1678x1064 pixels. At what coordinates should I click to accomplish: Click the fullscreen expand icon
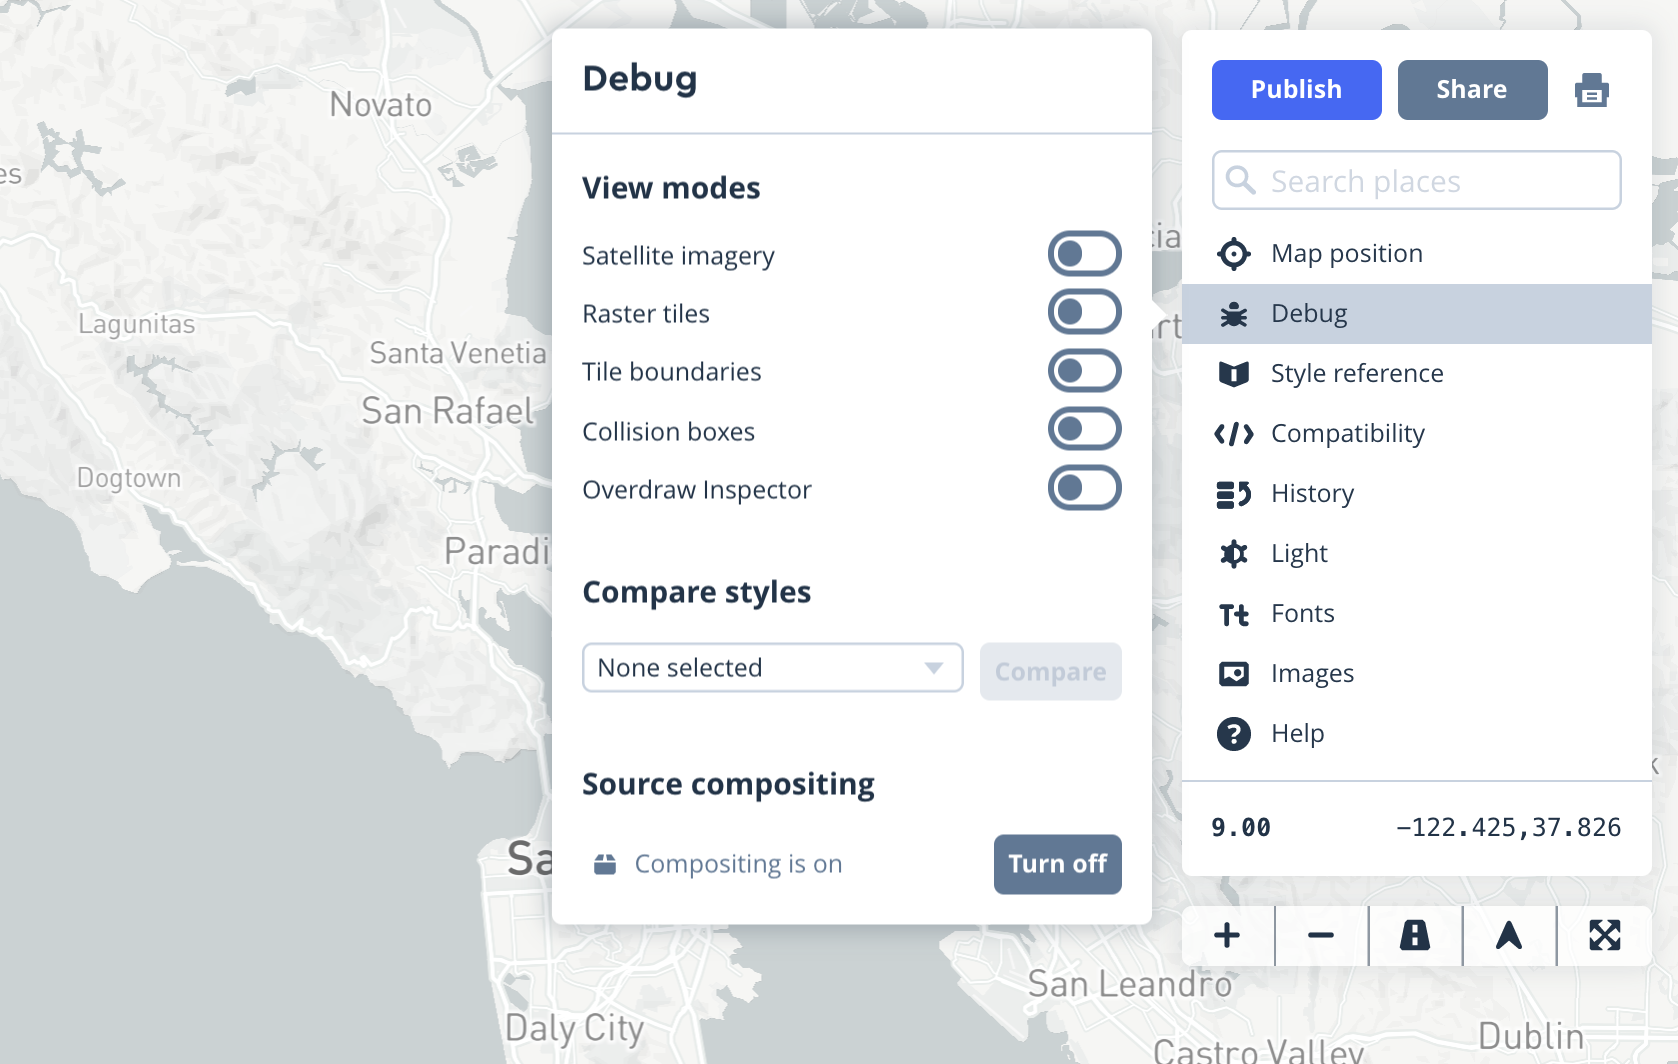tap(1604, 936)
